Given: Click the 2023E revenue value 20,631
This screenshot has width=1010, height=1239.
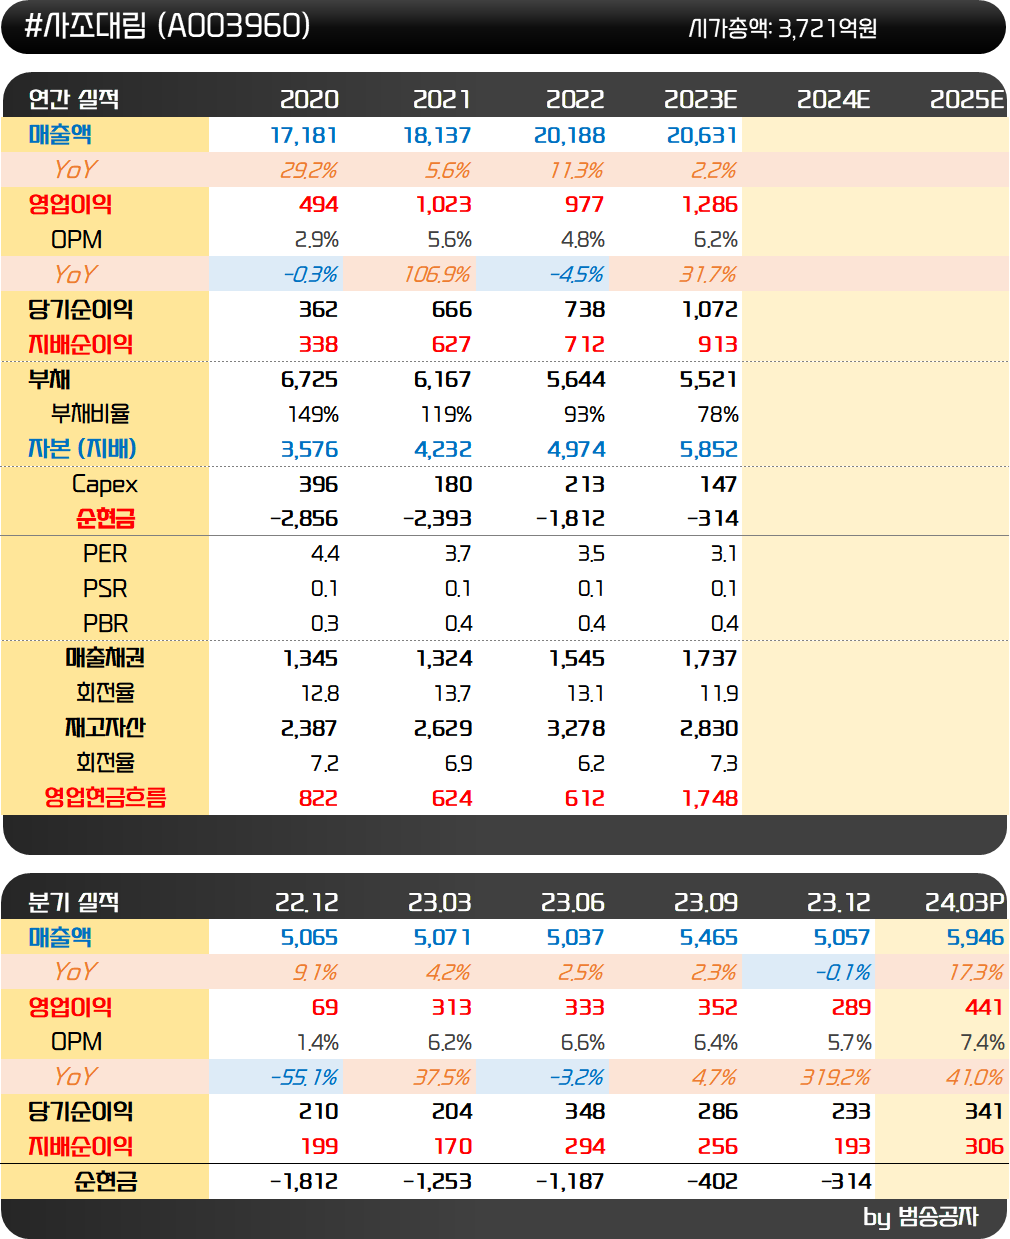Looking at the screenshot, I should [702, 135].
